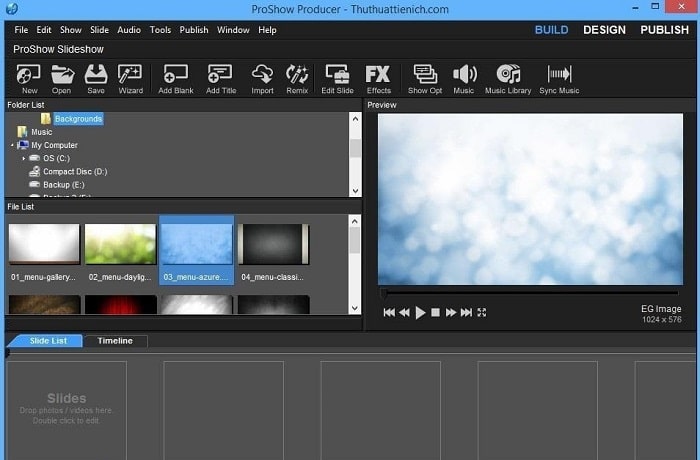
Task: Open the Show menu
Action: pyautogui.click(x=71, y=30)
